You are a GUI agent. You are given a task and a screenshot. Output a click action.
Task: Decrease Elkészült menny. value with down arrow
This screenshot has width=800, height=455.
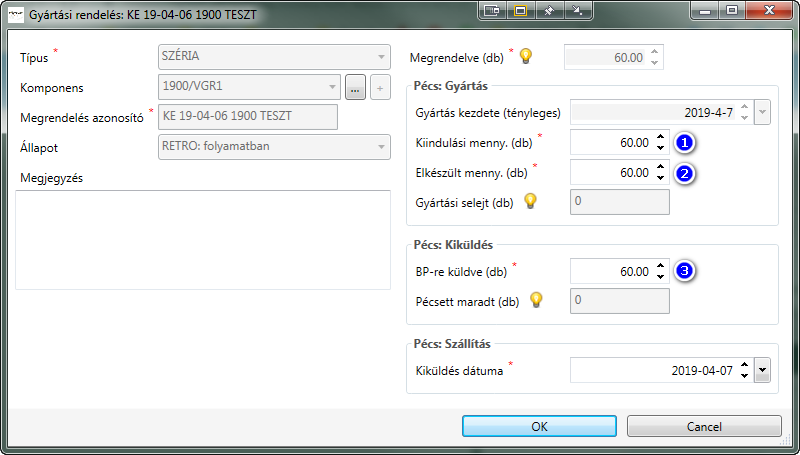(x=660, y=177)
